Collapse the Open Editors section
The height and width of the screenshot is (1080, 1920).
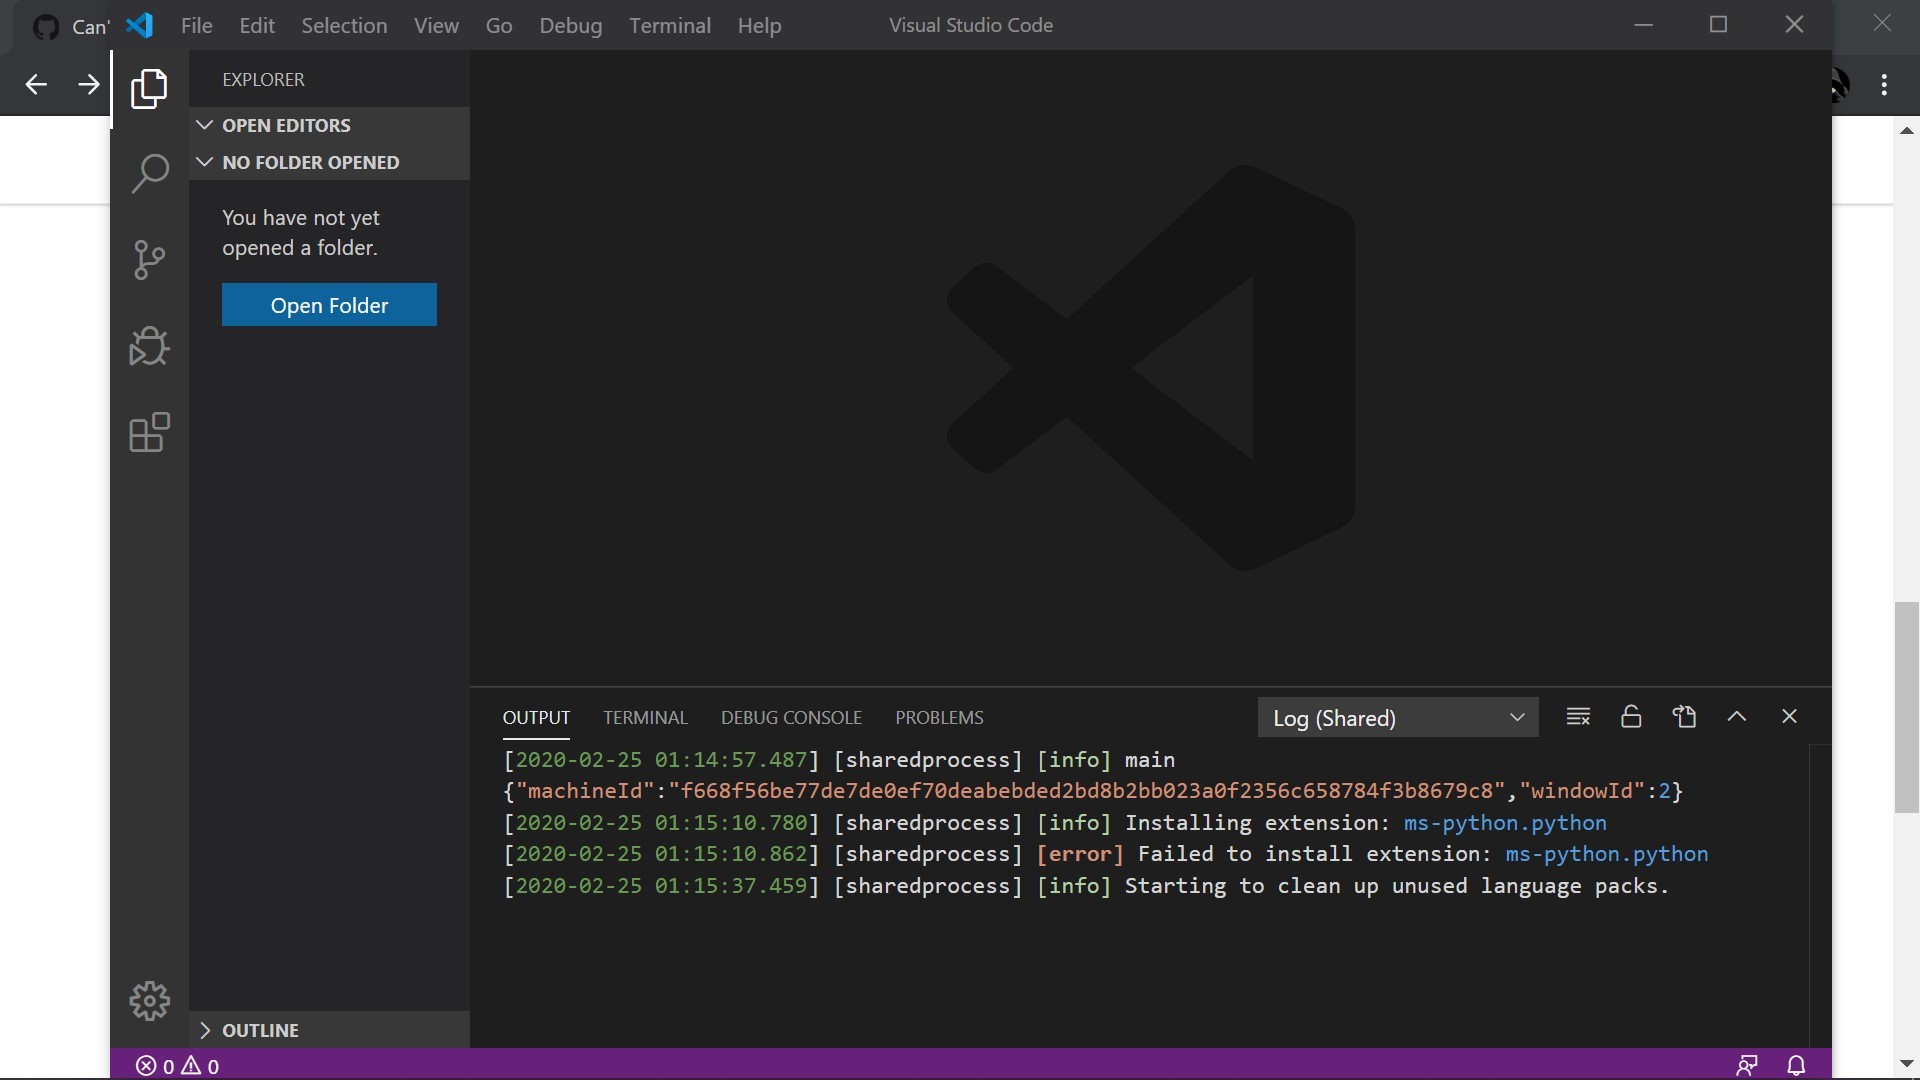pos(330,125)
